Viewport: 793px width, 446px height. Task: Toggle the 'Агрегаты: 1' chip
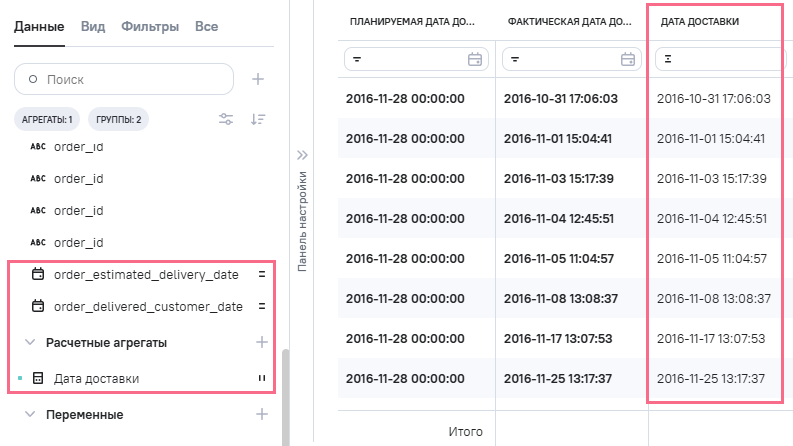point(47,120)
